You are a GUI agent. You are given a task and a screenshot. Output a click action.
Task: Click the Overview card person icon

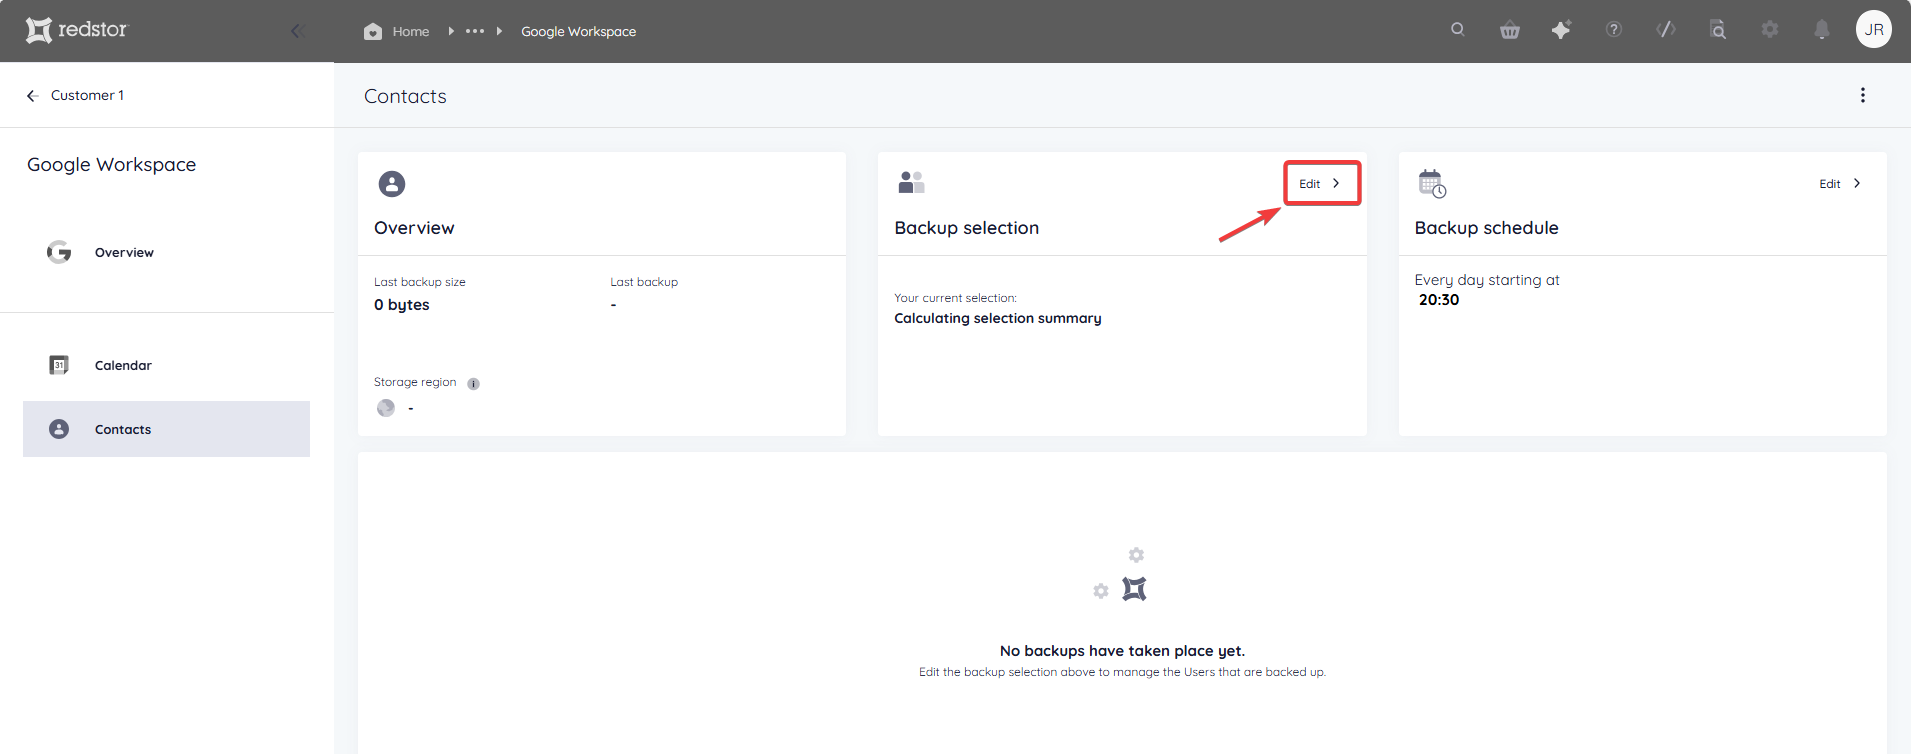tap(392, 184)
